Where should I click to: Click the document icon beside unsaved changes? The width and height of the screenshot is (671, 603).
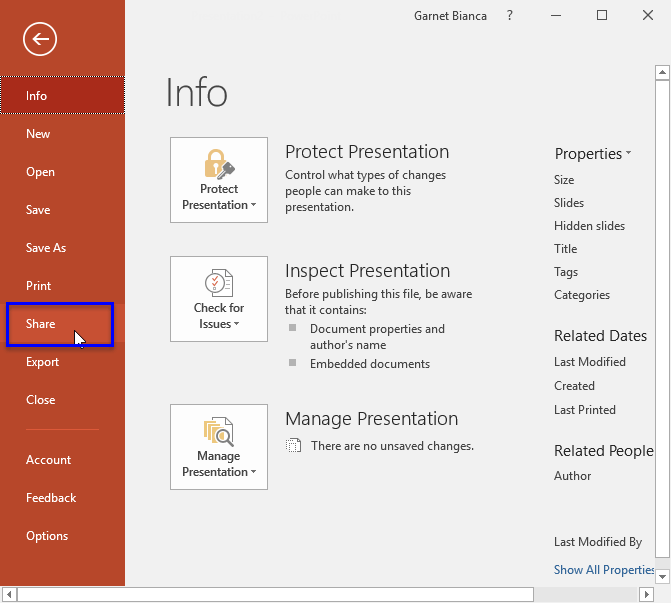click(293, 446)
